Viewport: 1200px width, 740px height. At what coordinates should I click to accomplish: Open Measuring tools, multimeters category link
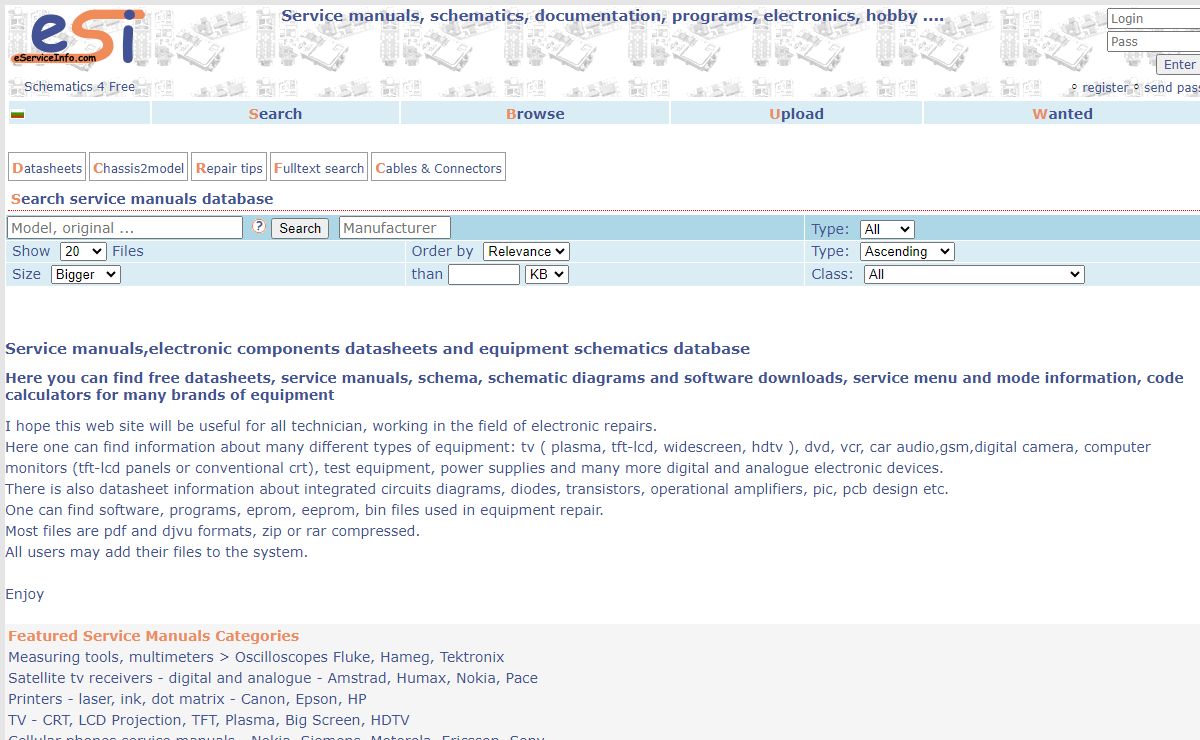click(256, 657)
